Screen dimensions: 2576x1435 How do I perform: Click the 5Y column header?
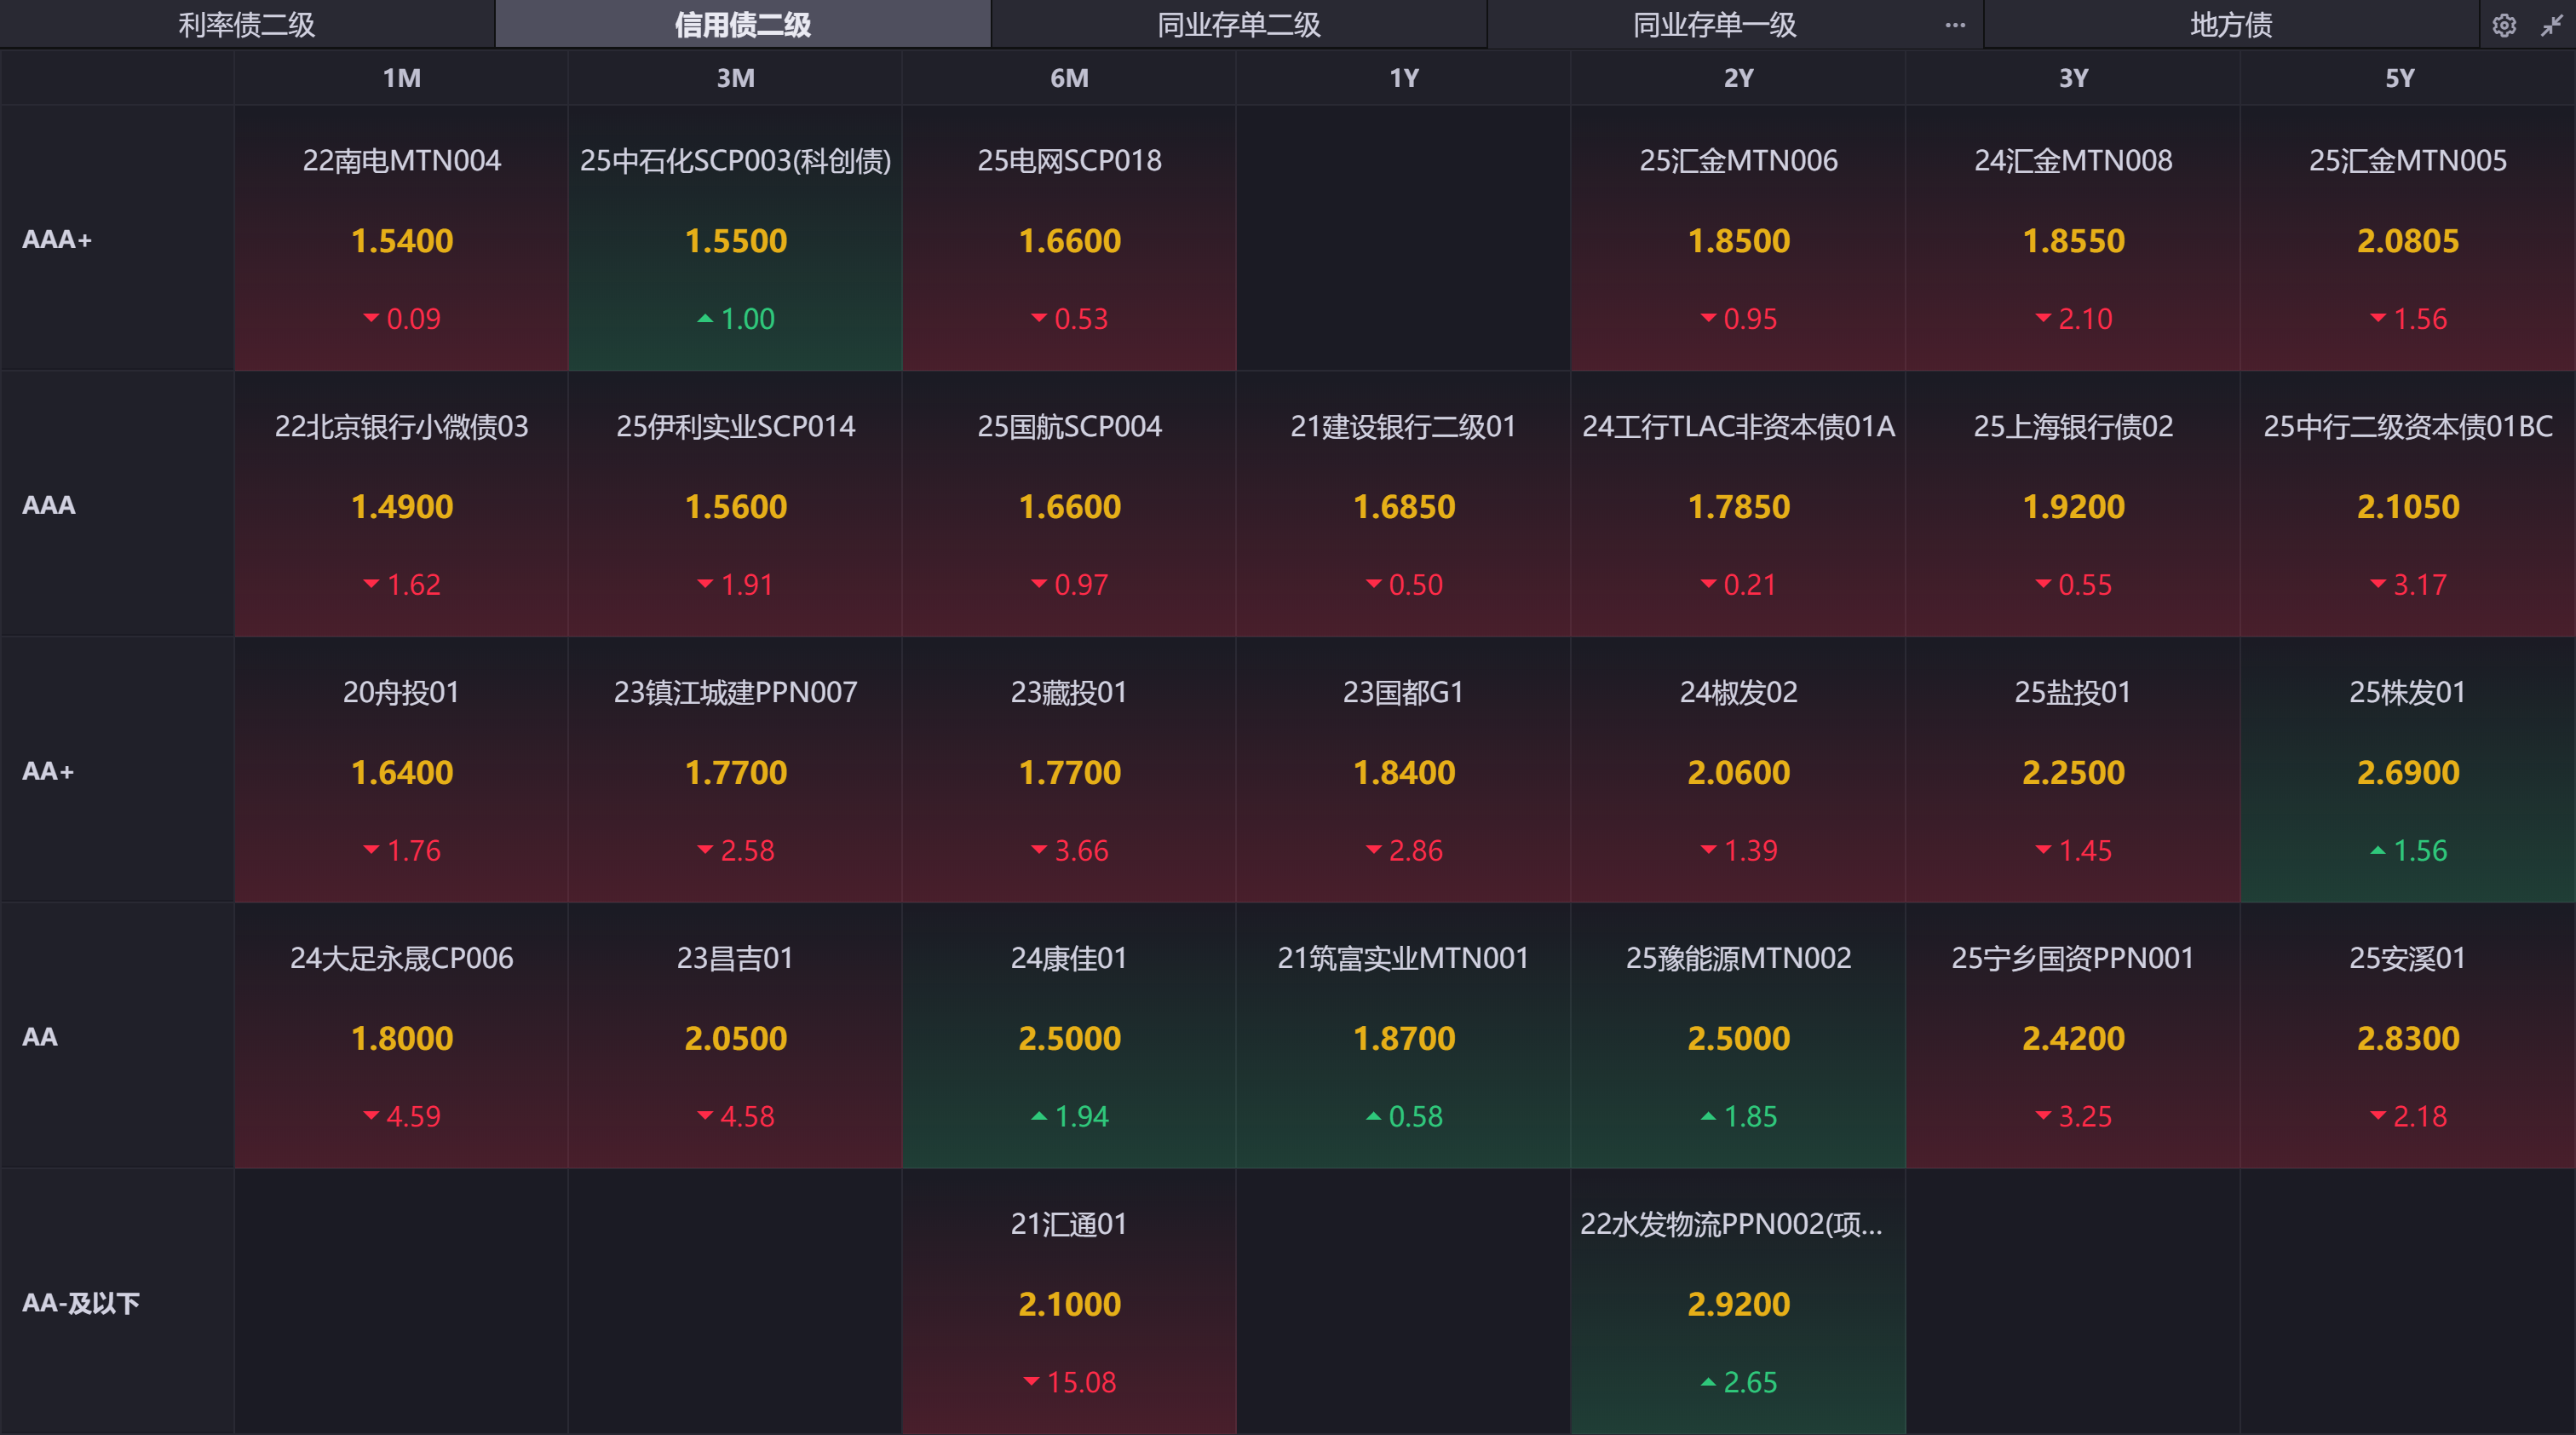(2399, 78)
